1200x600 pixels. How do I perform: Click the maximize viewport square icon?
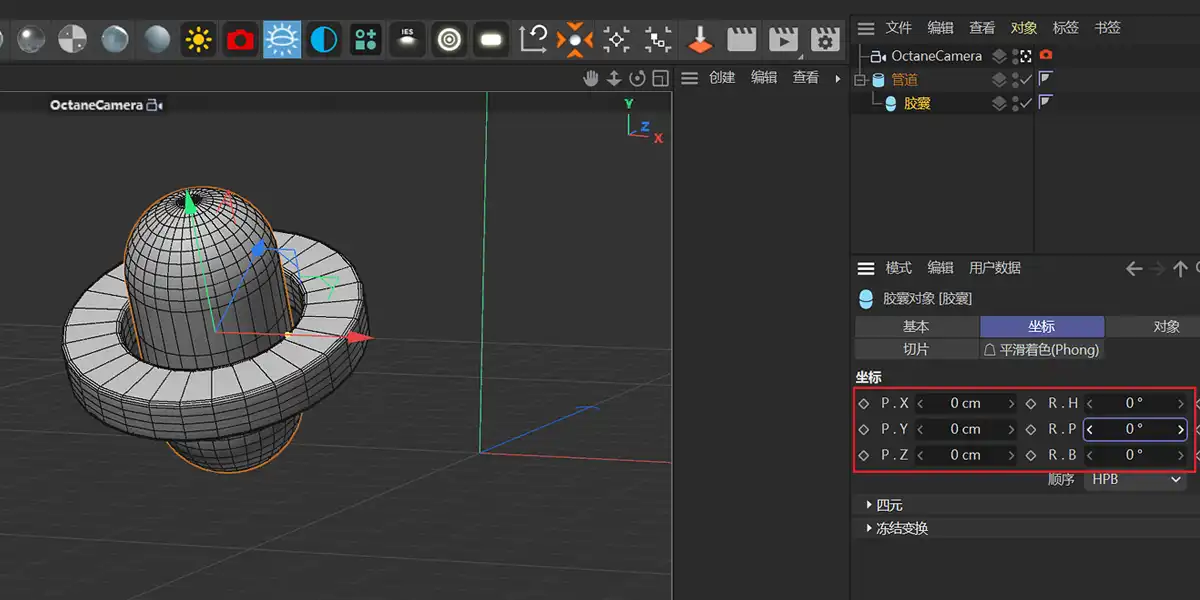[660, 78]
